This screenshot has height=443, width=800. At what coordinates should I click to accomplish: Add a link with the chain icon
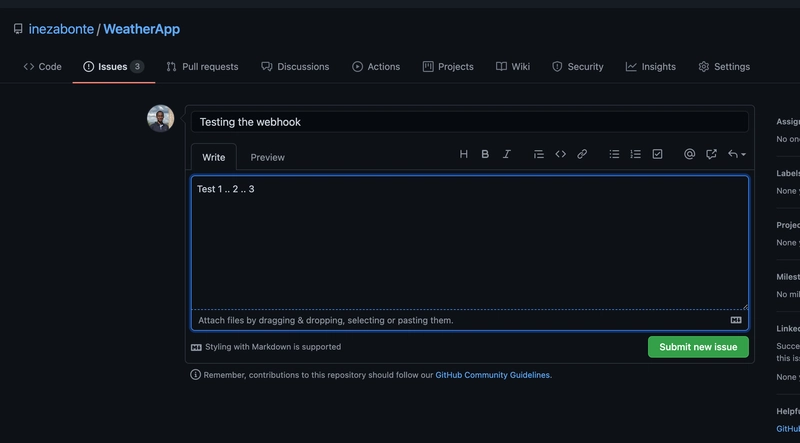582,154
